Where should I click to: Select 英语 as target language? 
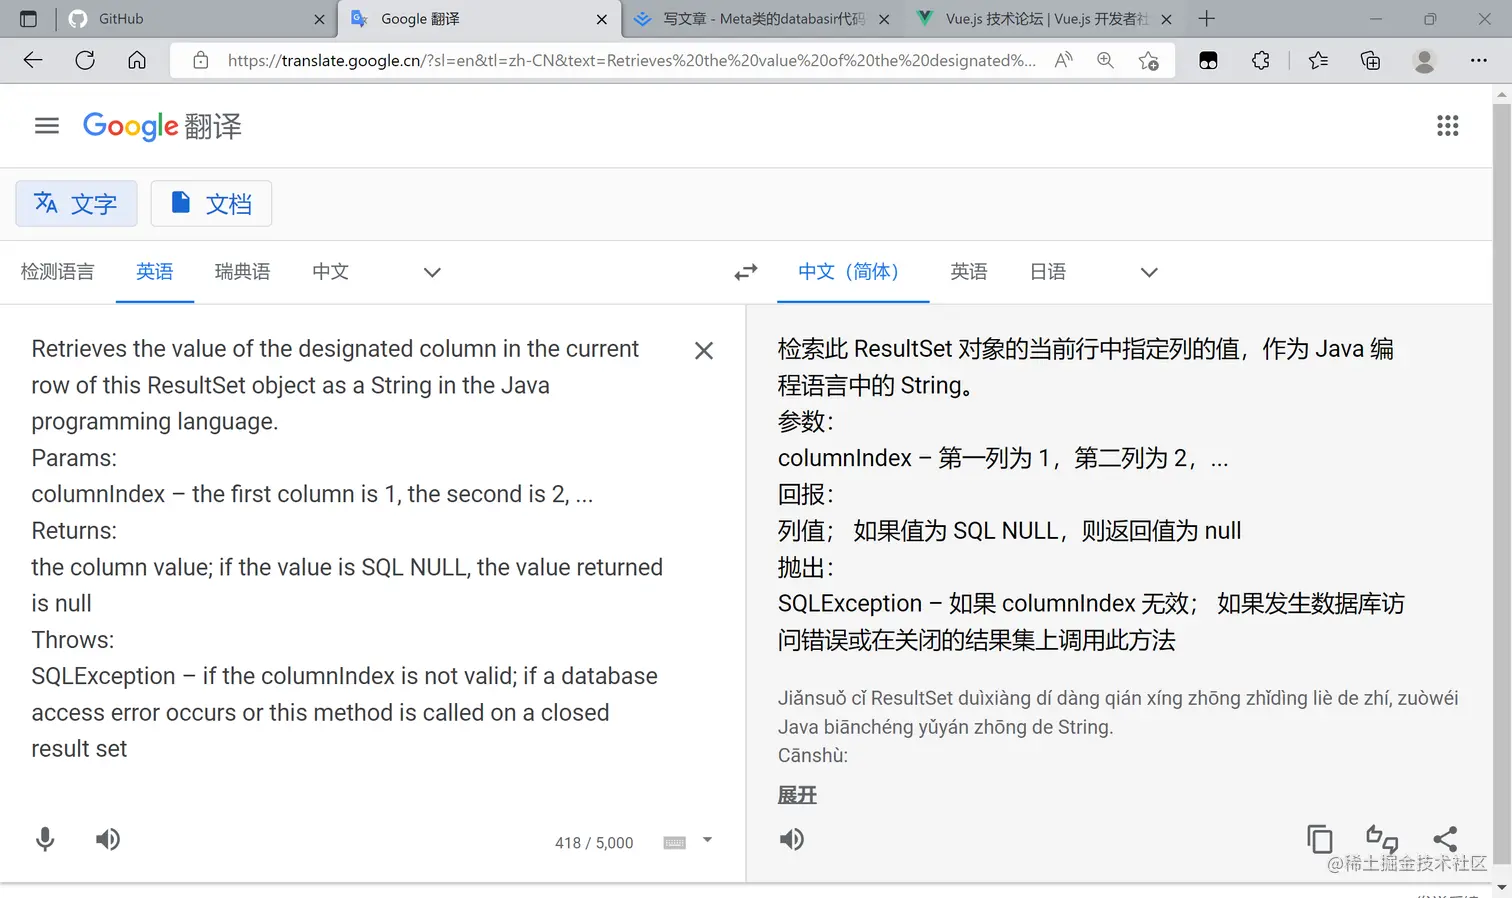pos(969,272)
